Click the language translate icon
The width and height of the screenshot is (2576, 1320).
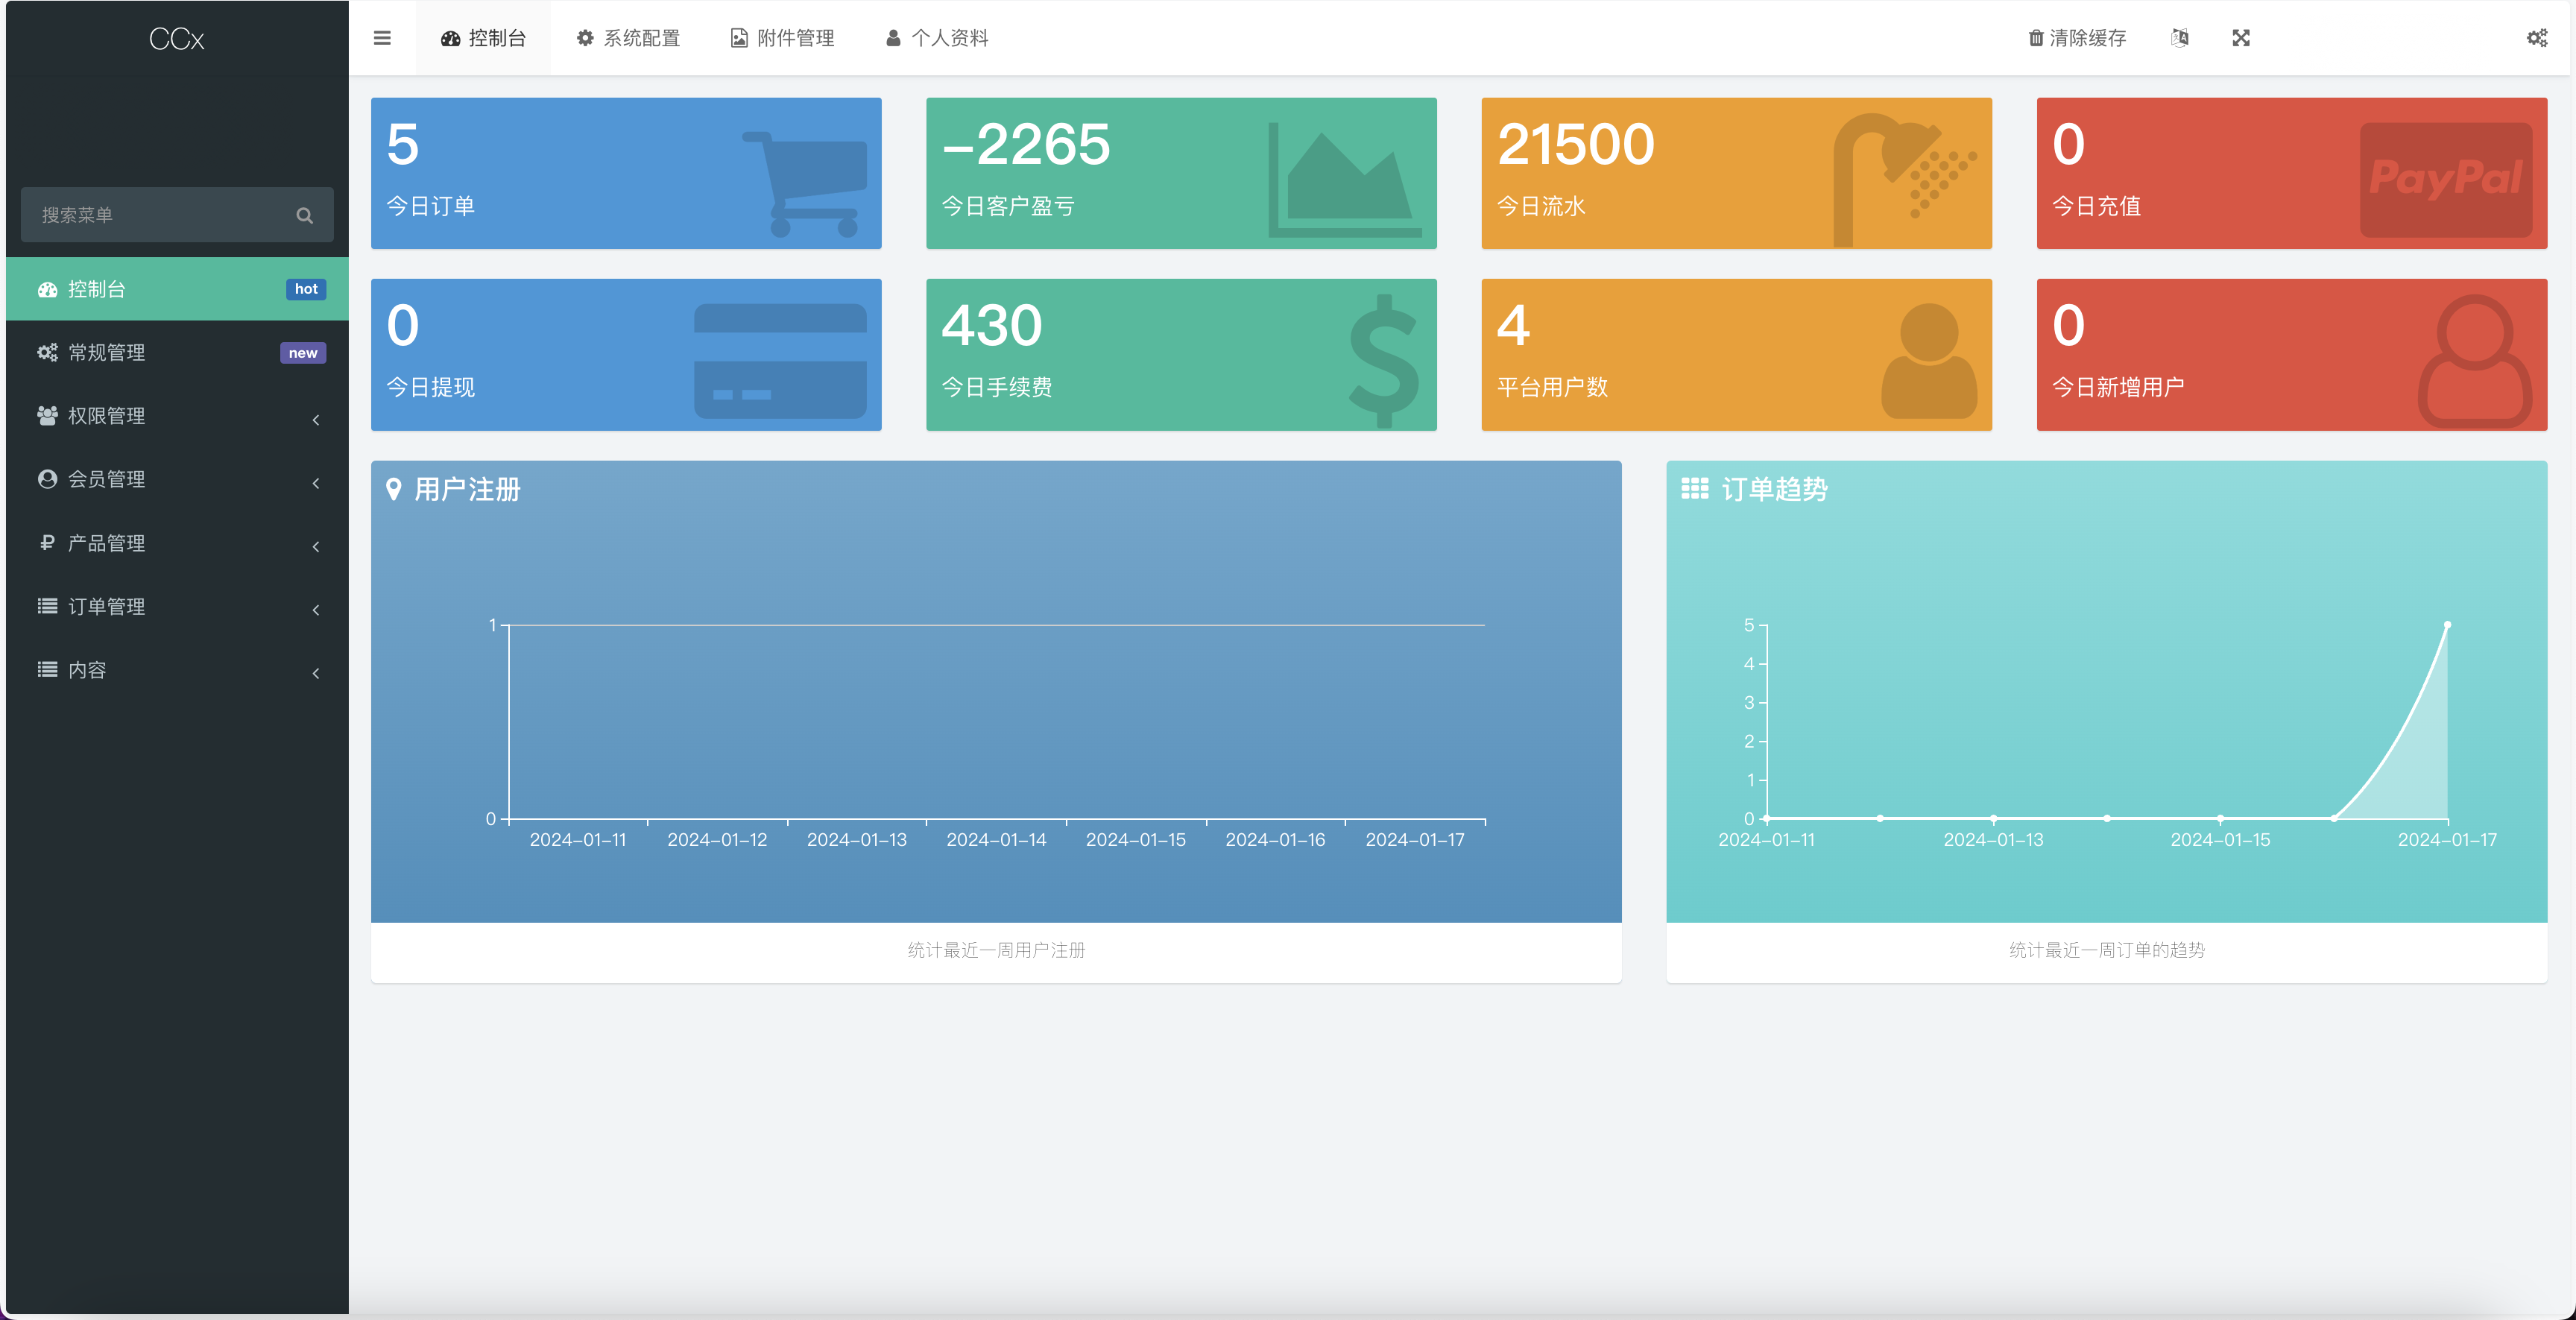tap(2180, 38)
